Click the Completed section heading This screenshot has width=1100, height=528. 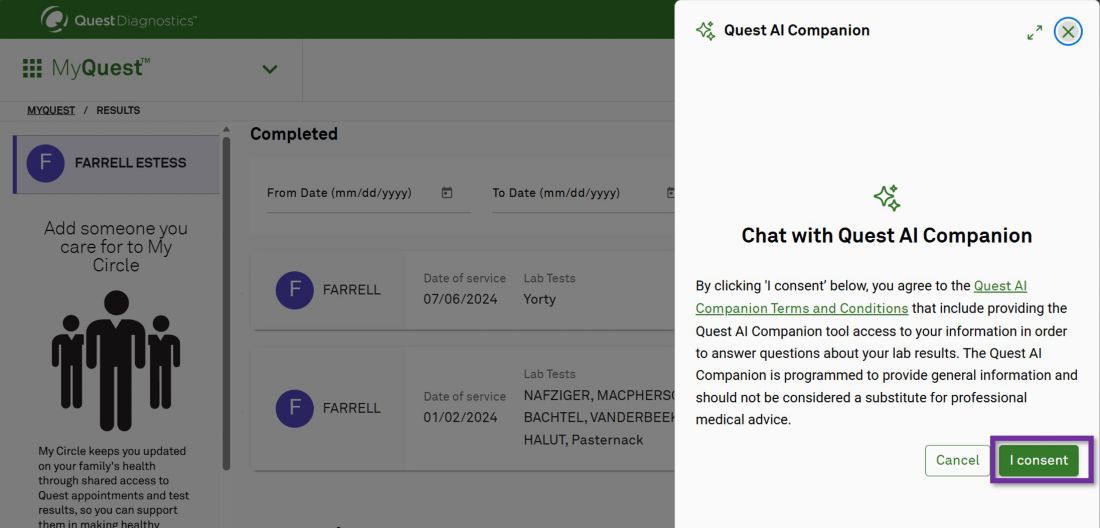[x=294, y=134]
